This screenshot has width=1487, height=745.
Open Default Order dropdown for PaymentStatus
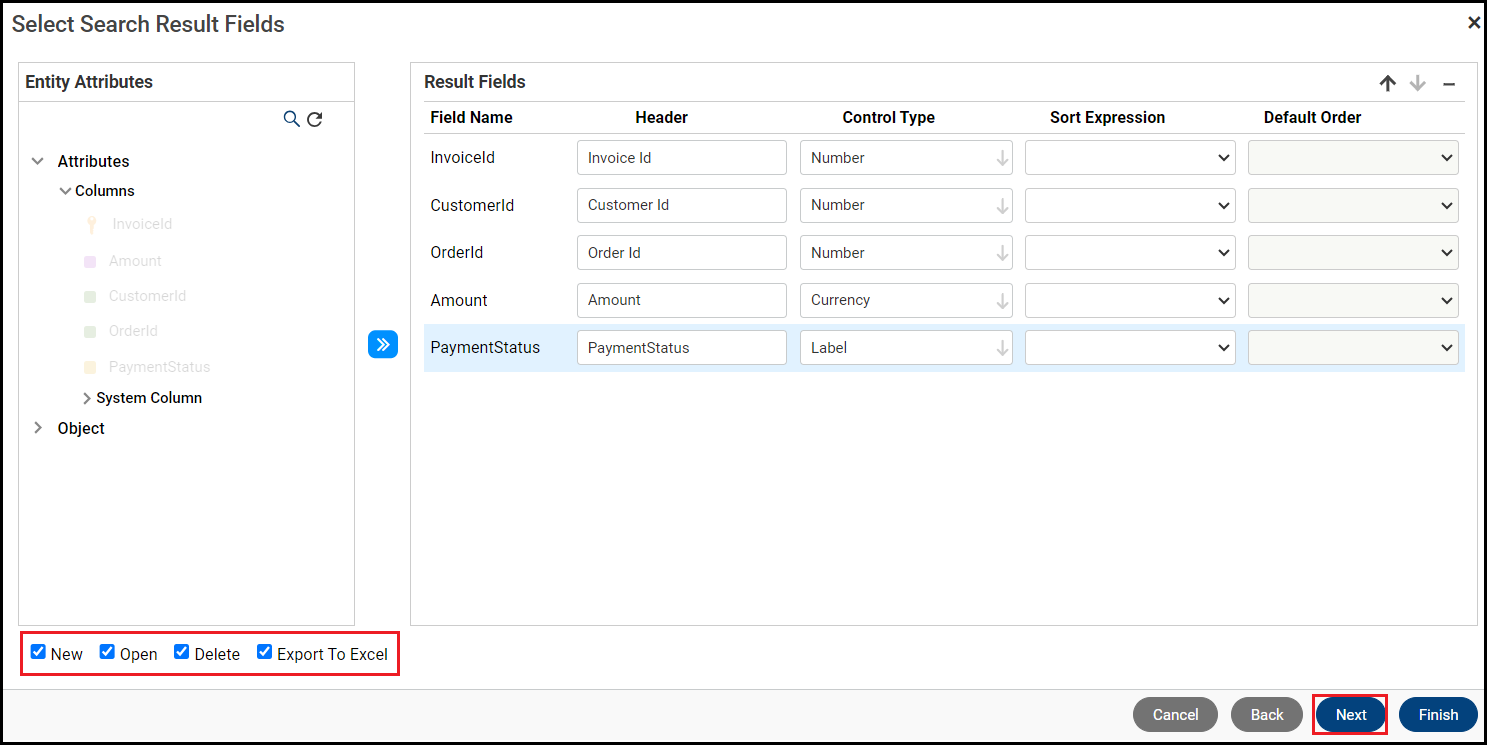(1353, 348)
